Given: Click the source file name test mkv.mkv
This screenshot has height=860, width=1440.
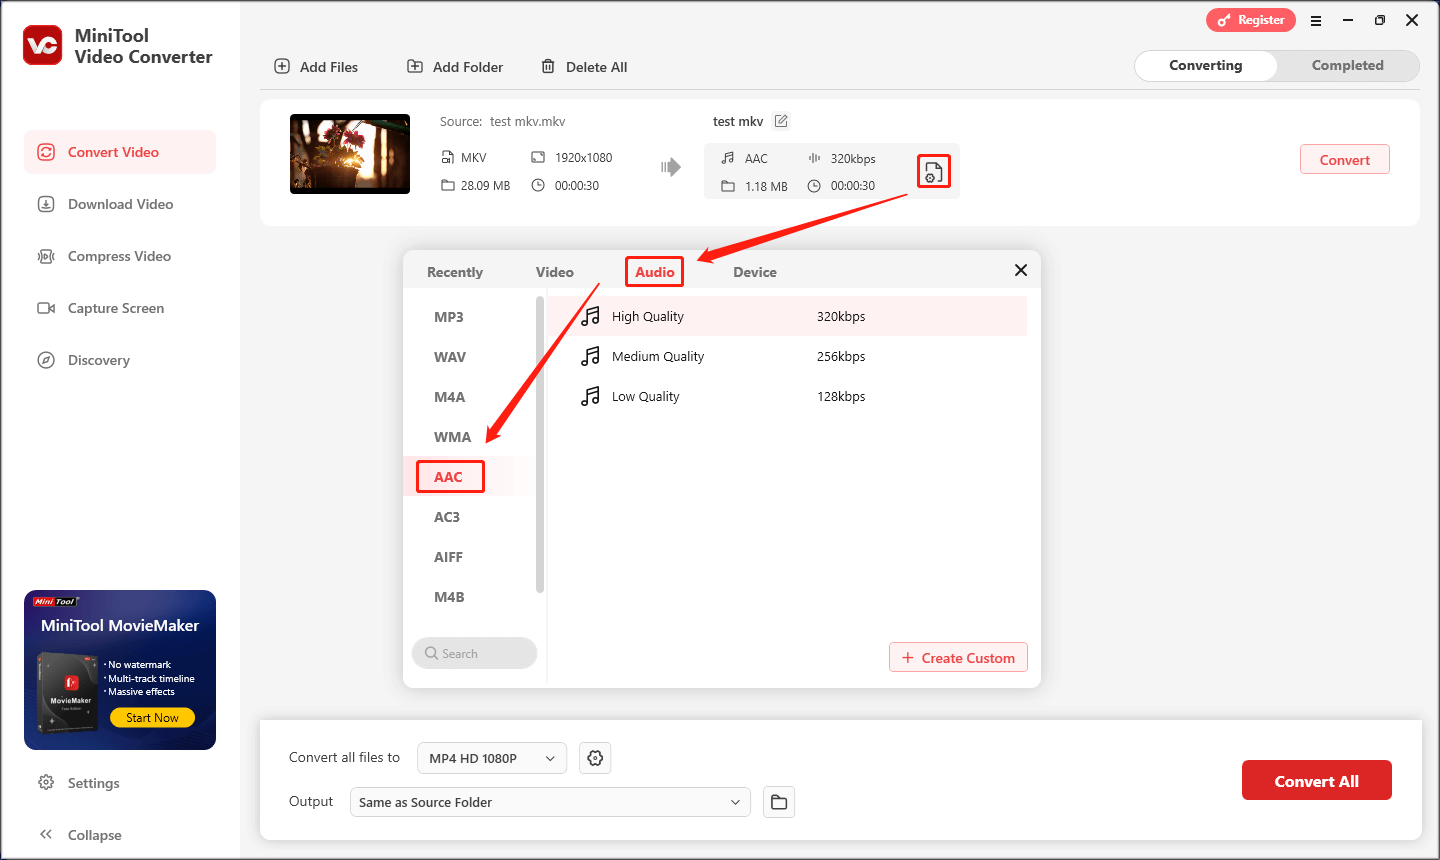Looking at the screenshot, I should pyautogui.click(x=527, y=121).
